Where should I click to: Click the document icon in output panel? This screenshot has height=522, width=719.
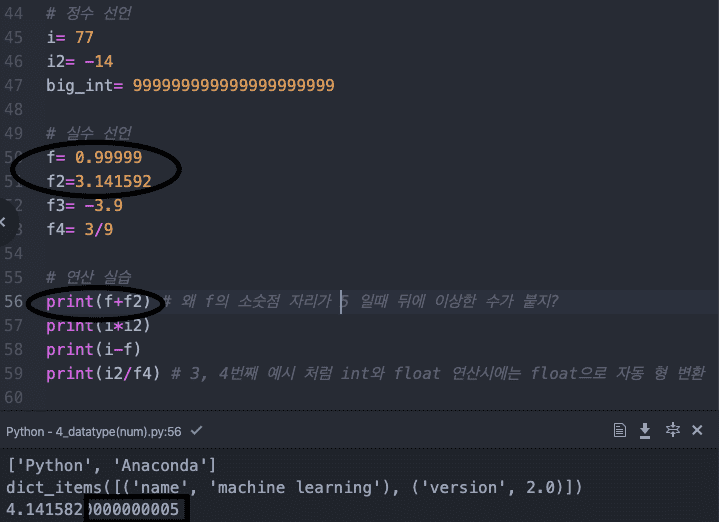[x=620, y=430]
